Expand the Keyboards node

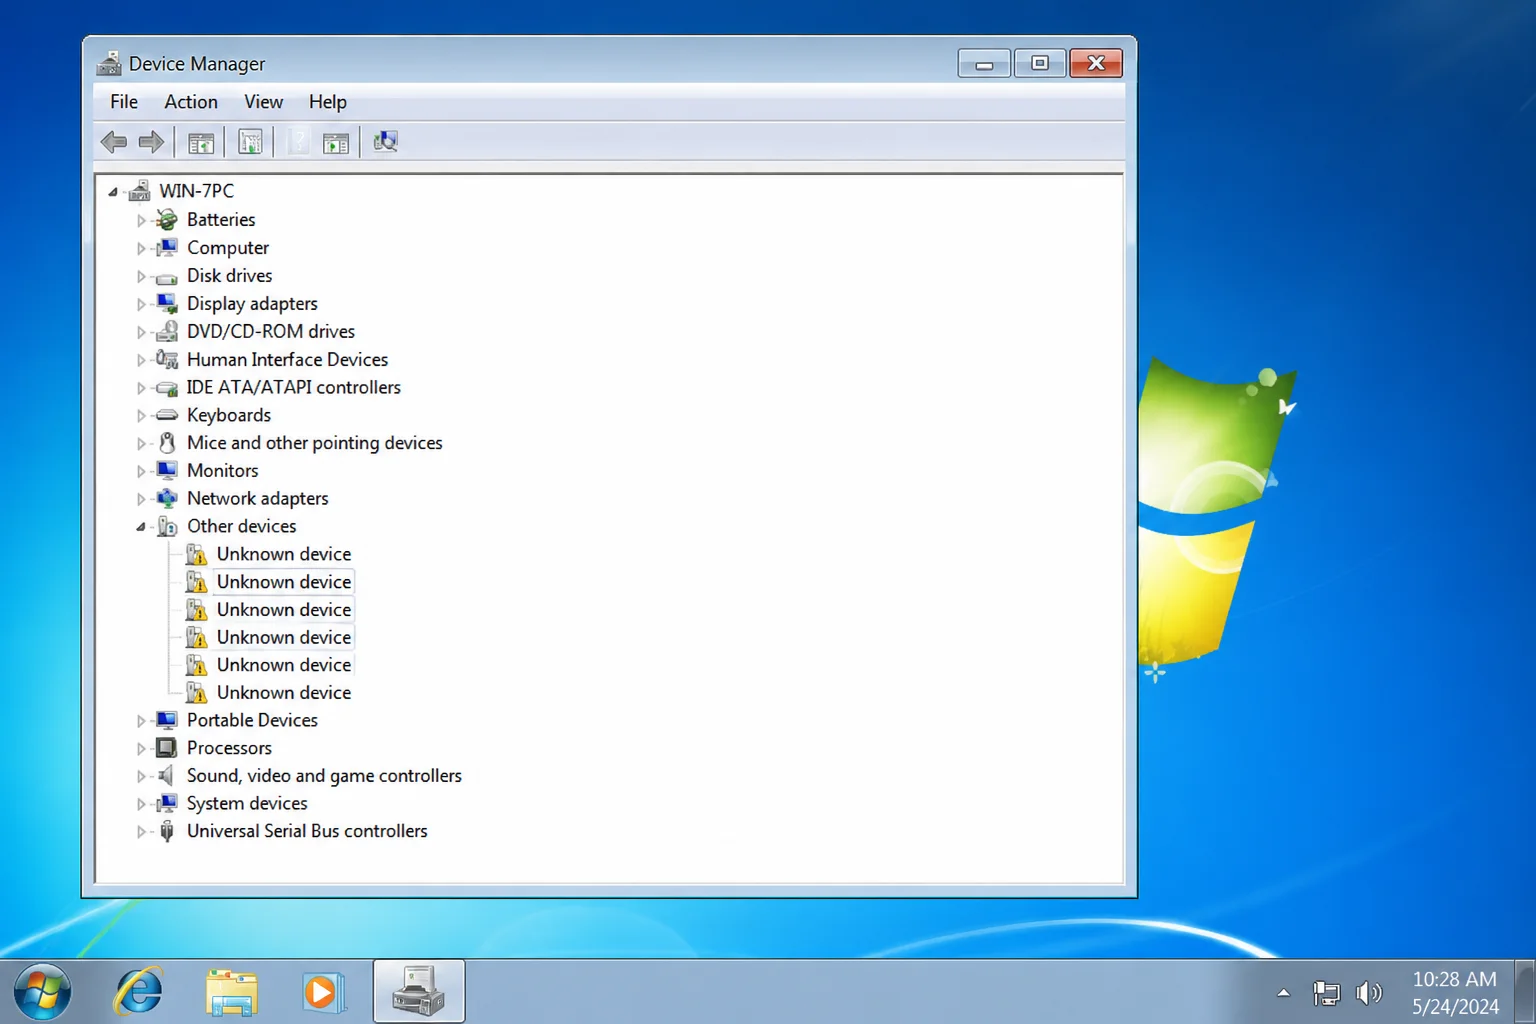pyautogui.click(x=141, y=416)
